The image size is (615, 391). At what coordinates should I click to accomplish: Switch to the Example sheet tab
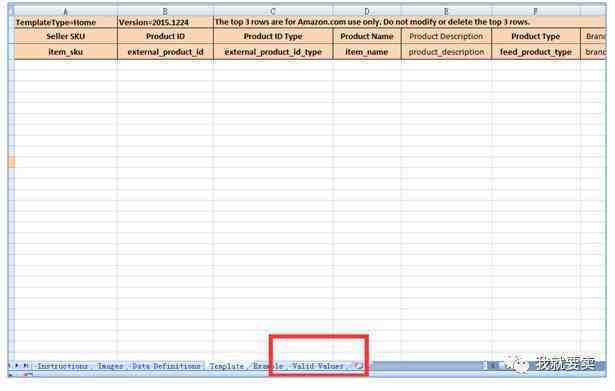[268, 366]
